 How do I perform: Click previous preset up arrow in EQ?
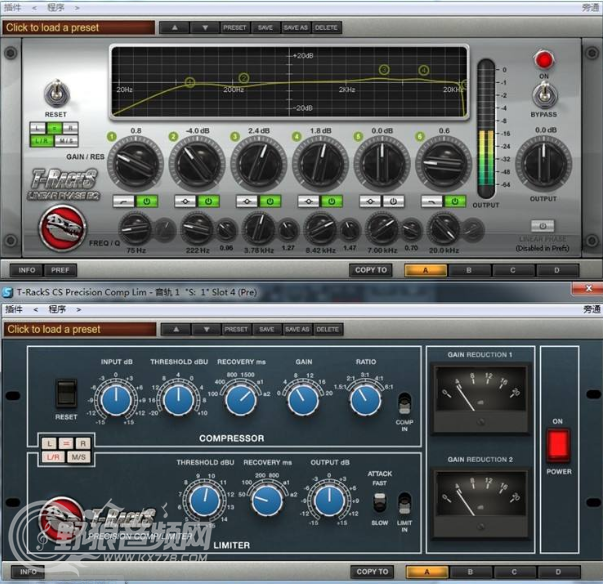click(x=175, y=28)
